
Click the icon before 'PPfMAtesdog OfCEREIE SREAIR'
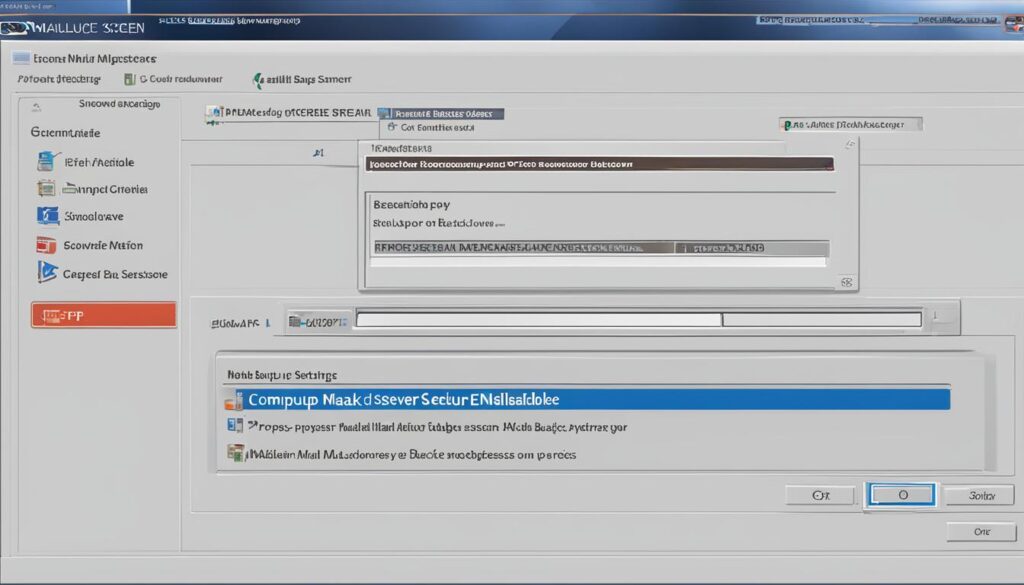[214, 115]
